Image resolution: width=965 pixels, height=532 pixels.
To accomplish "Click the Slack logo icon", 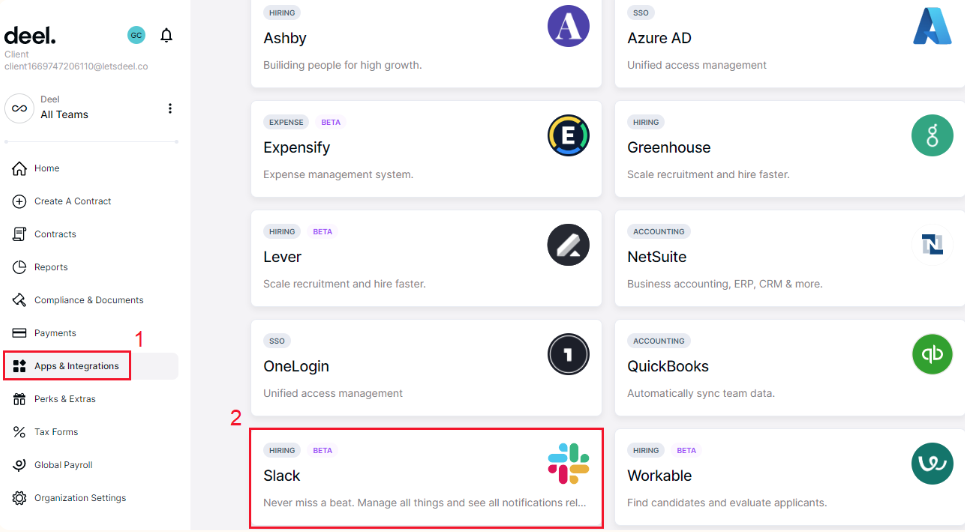I will [568, 464].
